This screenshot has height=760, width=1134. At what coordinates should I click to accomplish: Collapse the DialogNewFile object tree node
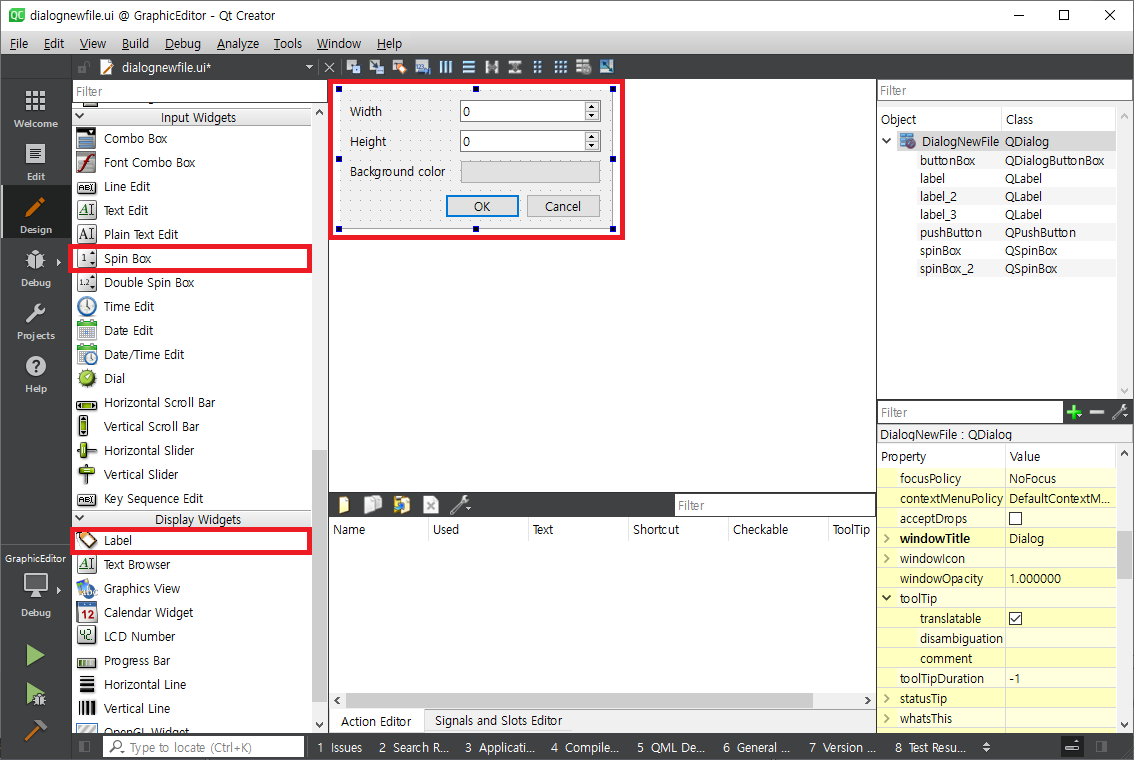(x=887, y=141)
